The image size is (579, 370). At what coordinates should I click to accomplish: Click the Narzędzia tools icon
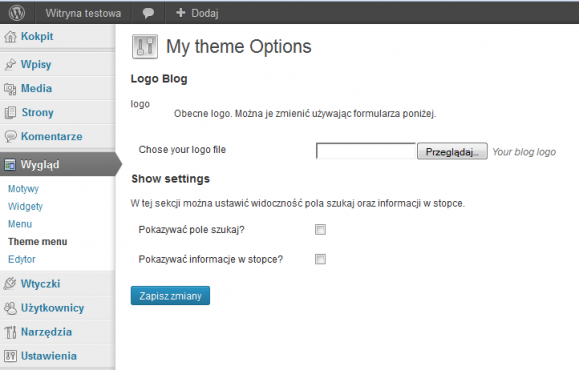[x=10, y=332]
